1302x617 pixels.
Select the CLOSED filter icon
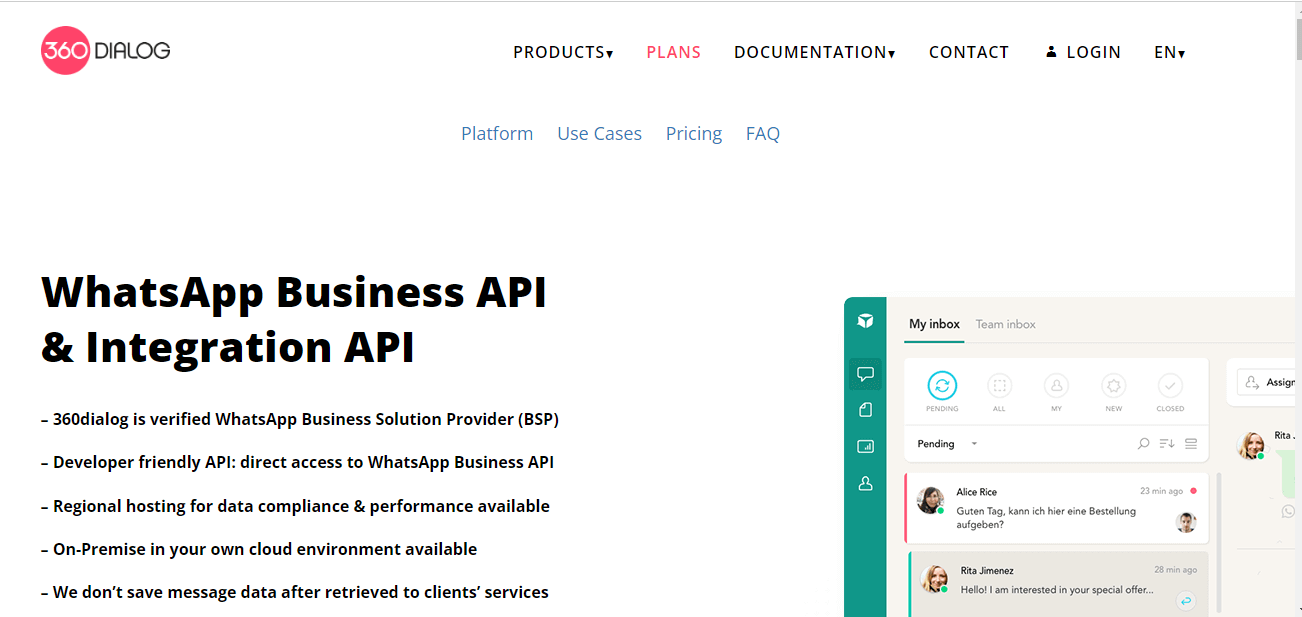pos(1170,385)
